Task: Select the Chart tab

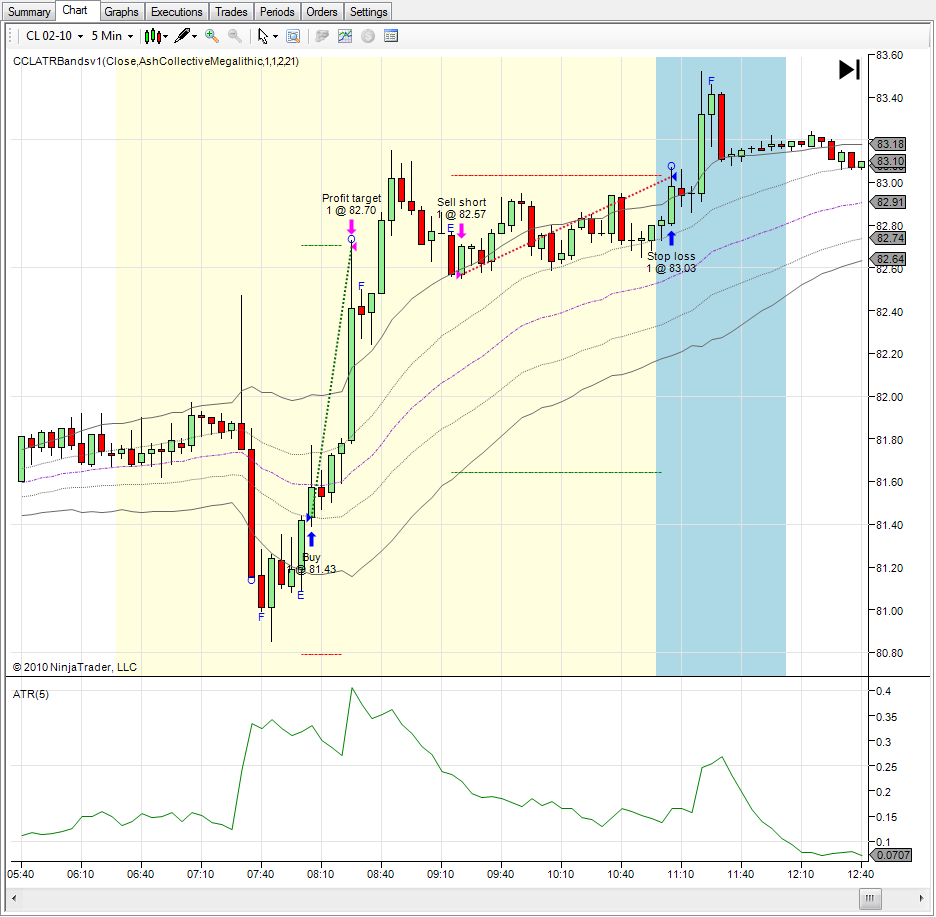Action: click(x=75, y=10)
